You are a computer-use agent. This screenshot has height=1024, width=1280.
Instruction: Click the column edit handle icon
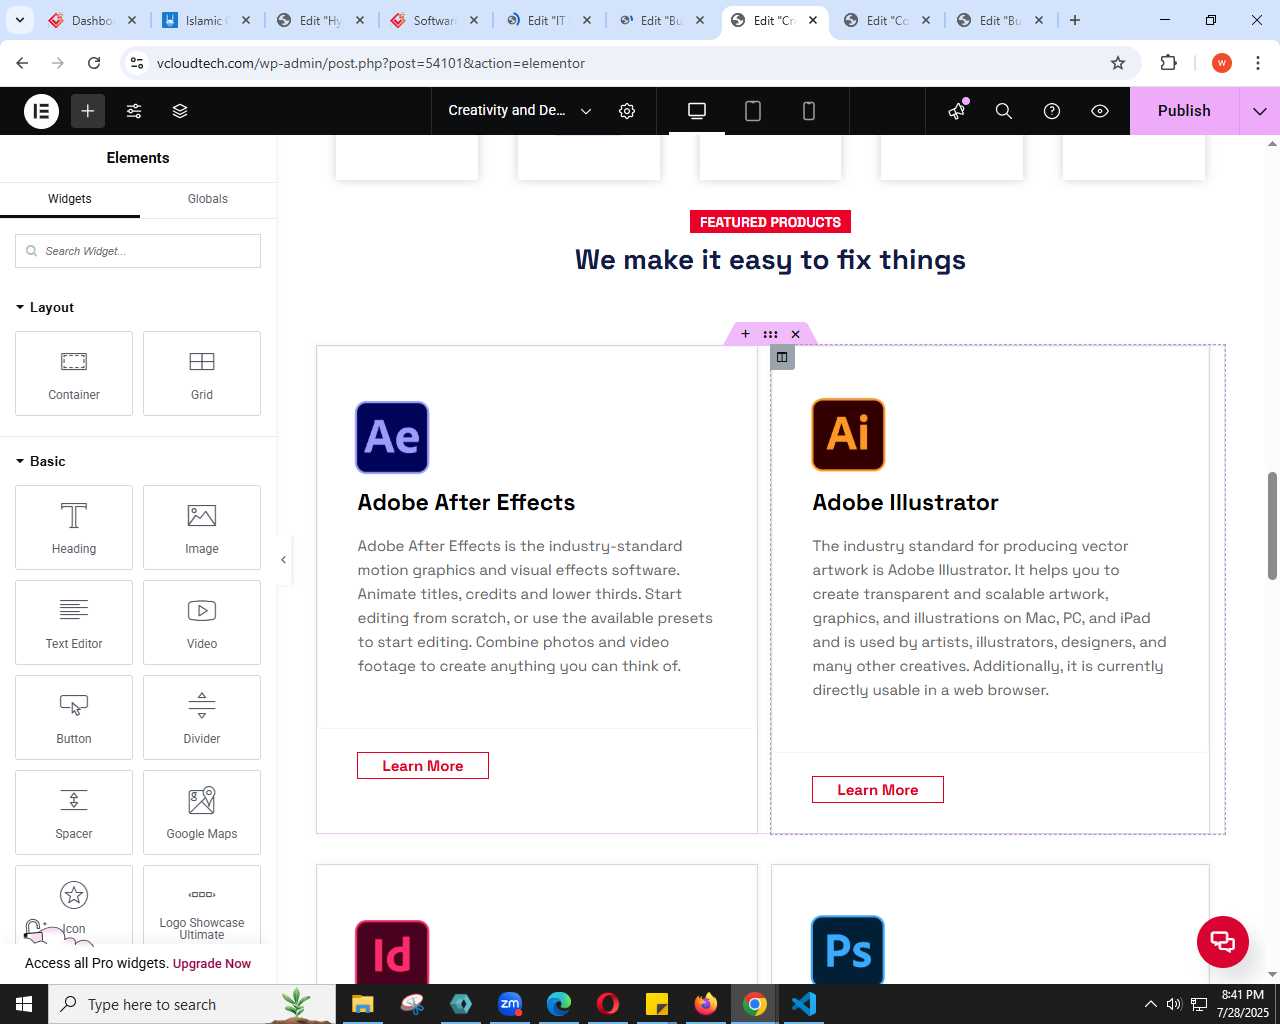[782, 357]
